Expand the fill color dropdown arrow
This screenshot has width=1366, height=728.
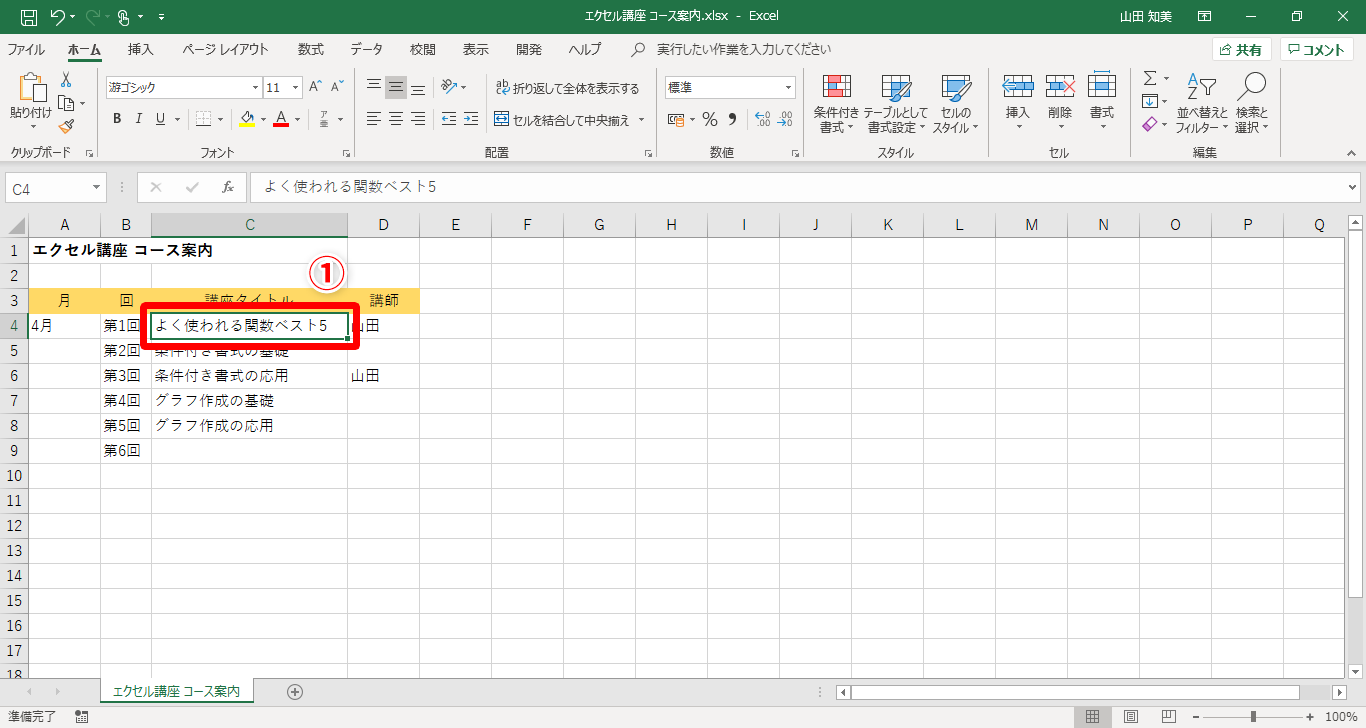(263, 119)
